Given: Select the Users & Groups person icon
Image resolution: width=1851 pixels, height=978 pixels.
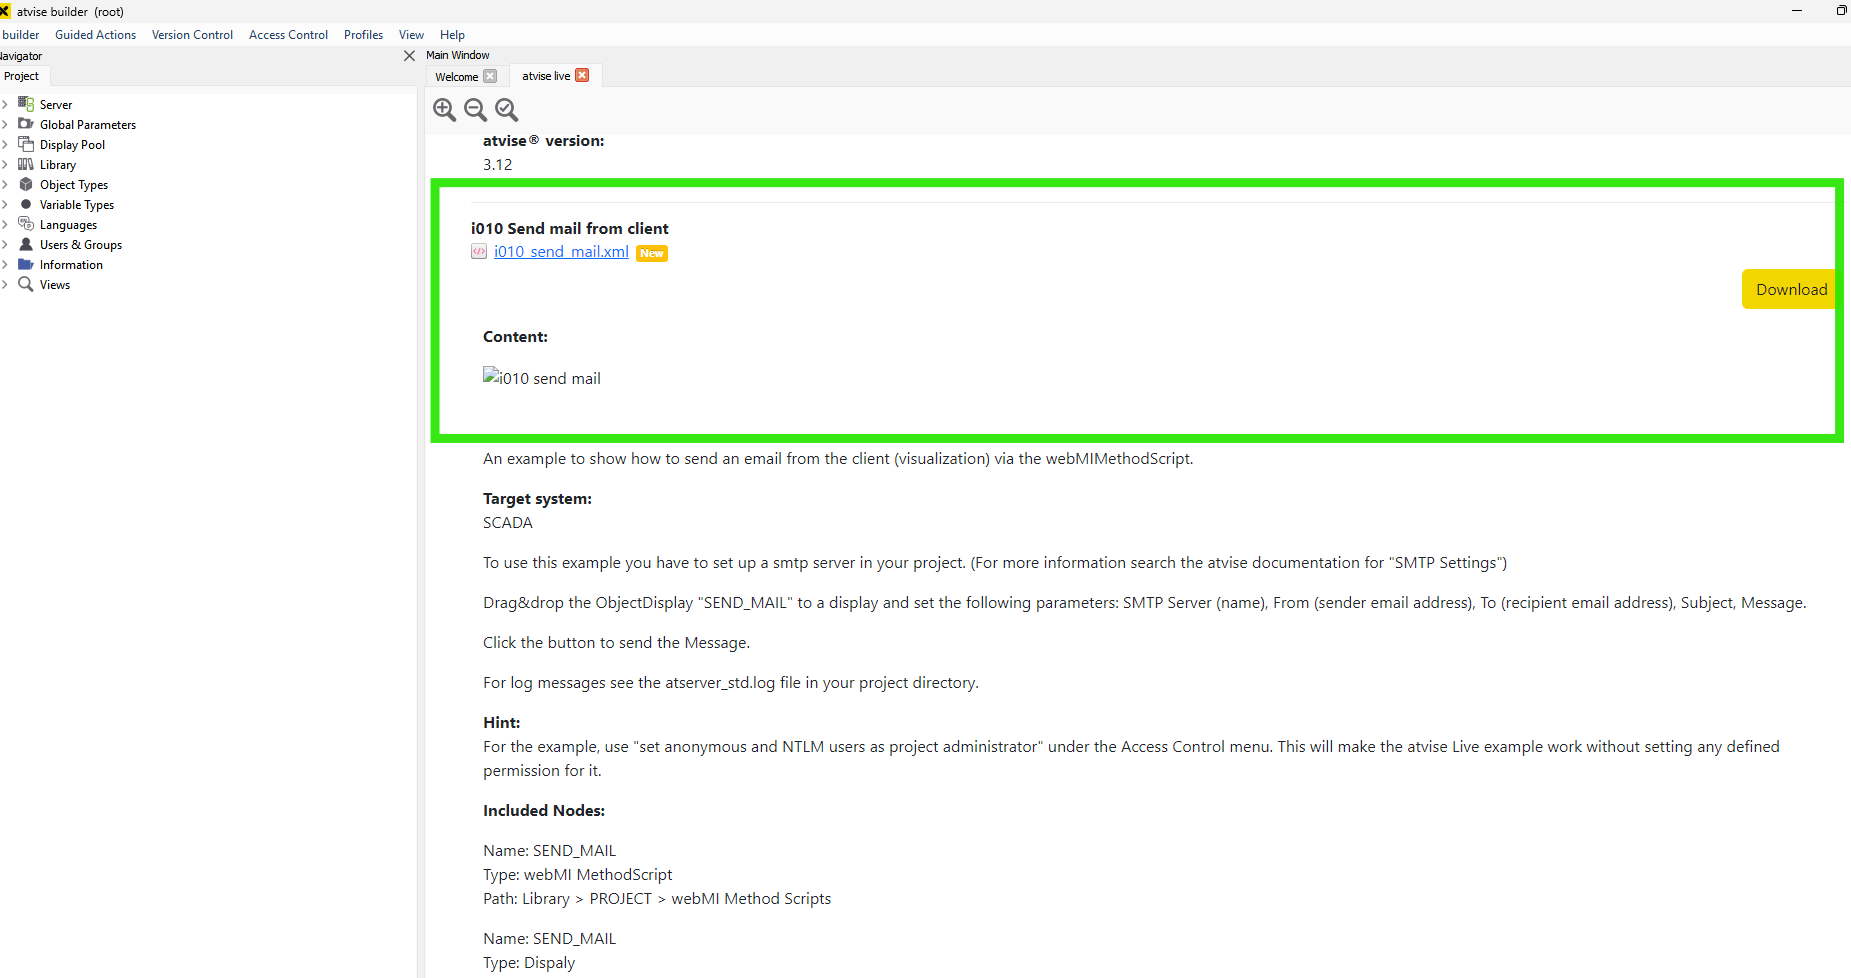Looking at the screenshot, I should [x=26, y=244].
